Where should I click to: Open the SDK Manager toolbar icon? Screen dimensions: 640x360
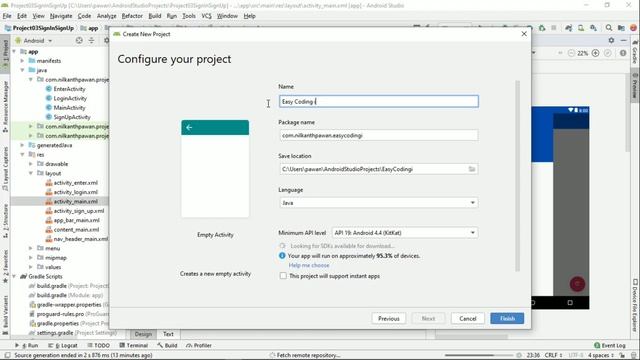(x=593, y=28)
